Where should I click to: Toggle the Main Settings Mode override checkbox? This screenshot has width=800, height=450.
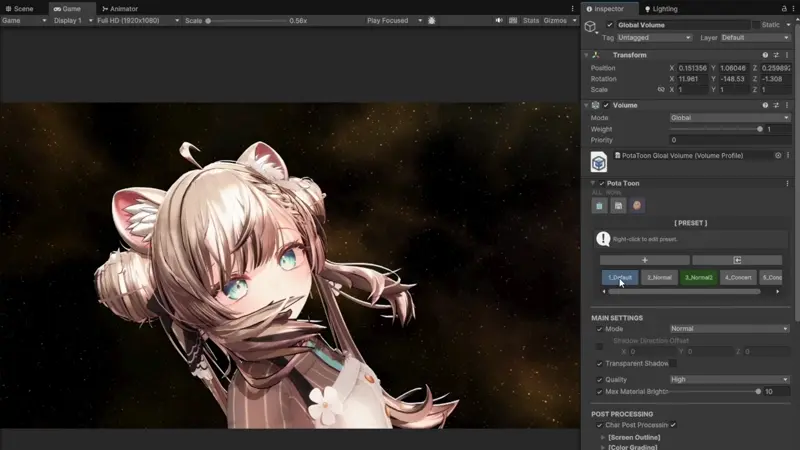click(599, 329)
